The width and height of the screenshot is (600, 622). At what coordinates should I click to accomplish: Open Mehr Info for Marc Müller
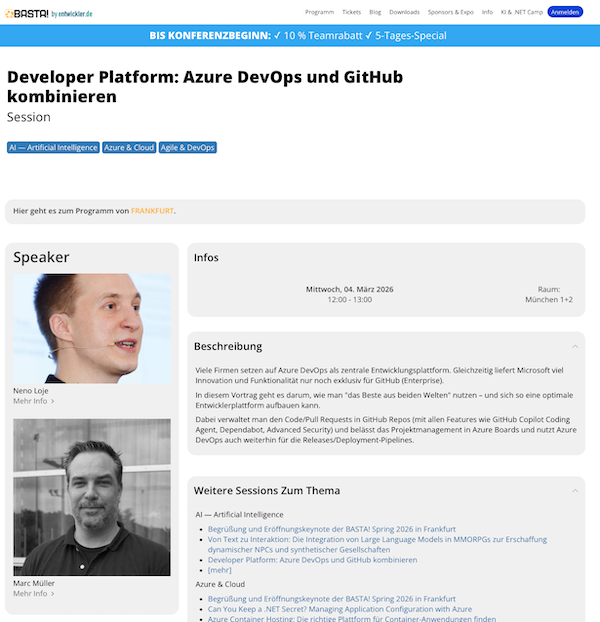coord(34,593)
